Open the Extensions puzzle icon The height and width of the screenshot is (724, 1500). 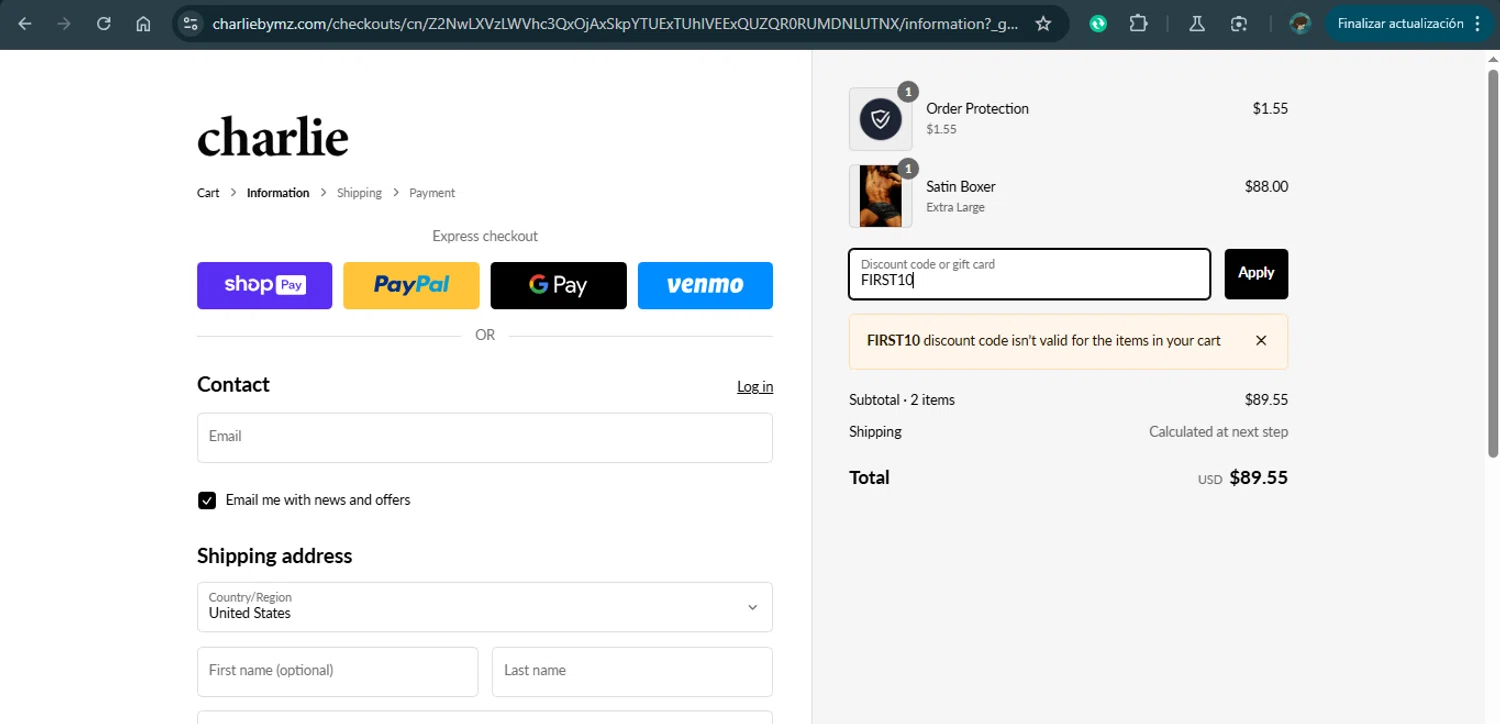tap(1138, 23)
